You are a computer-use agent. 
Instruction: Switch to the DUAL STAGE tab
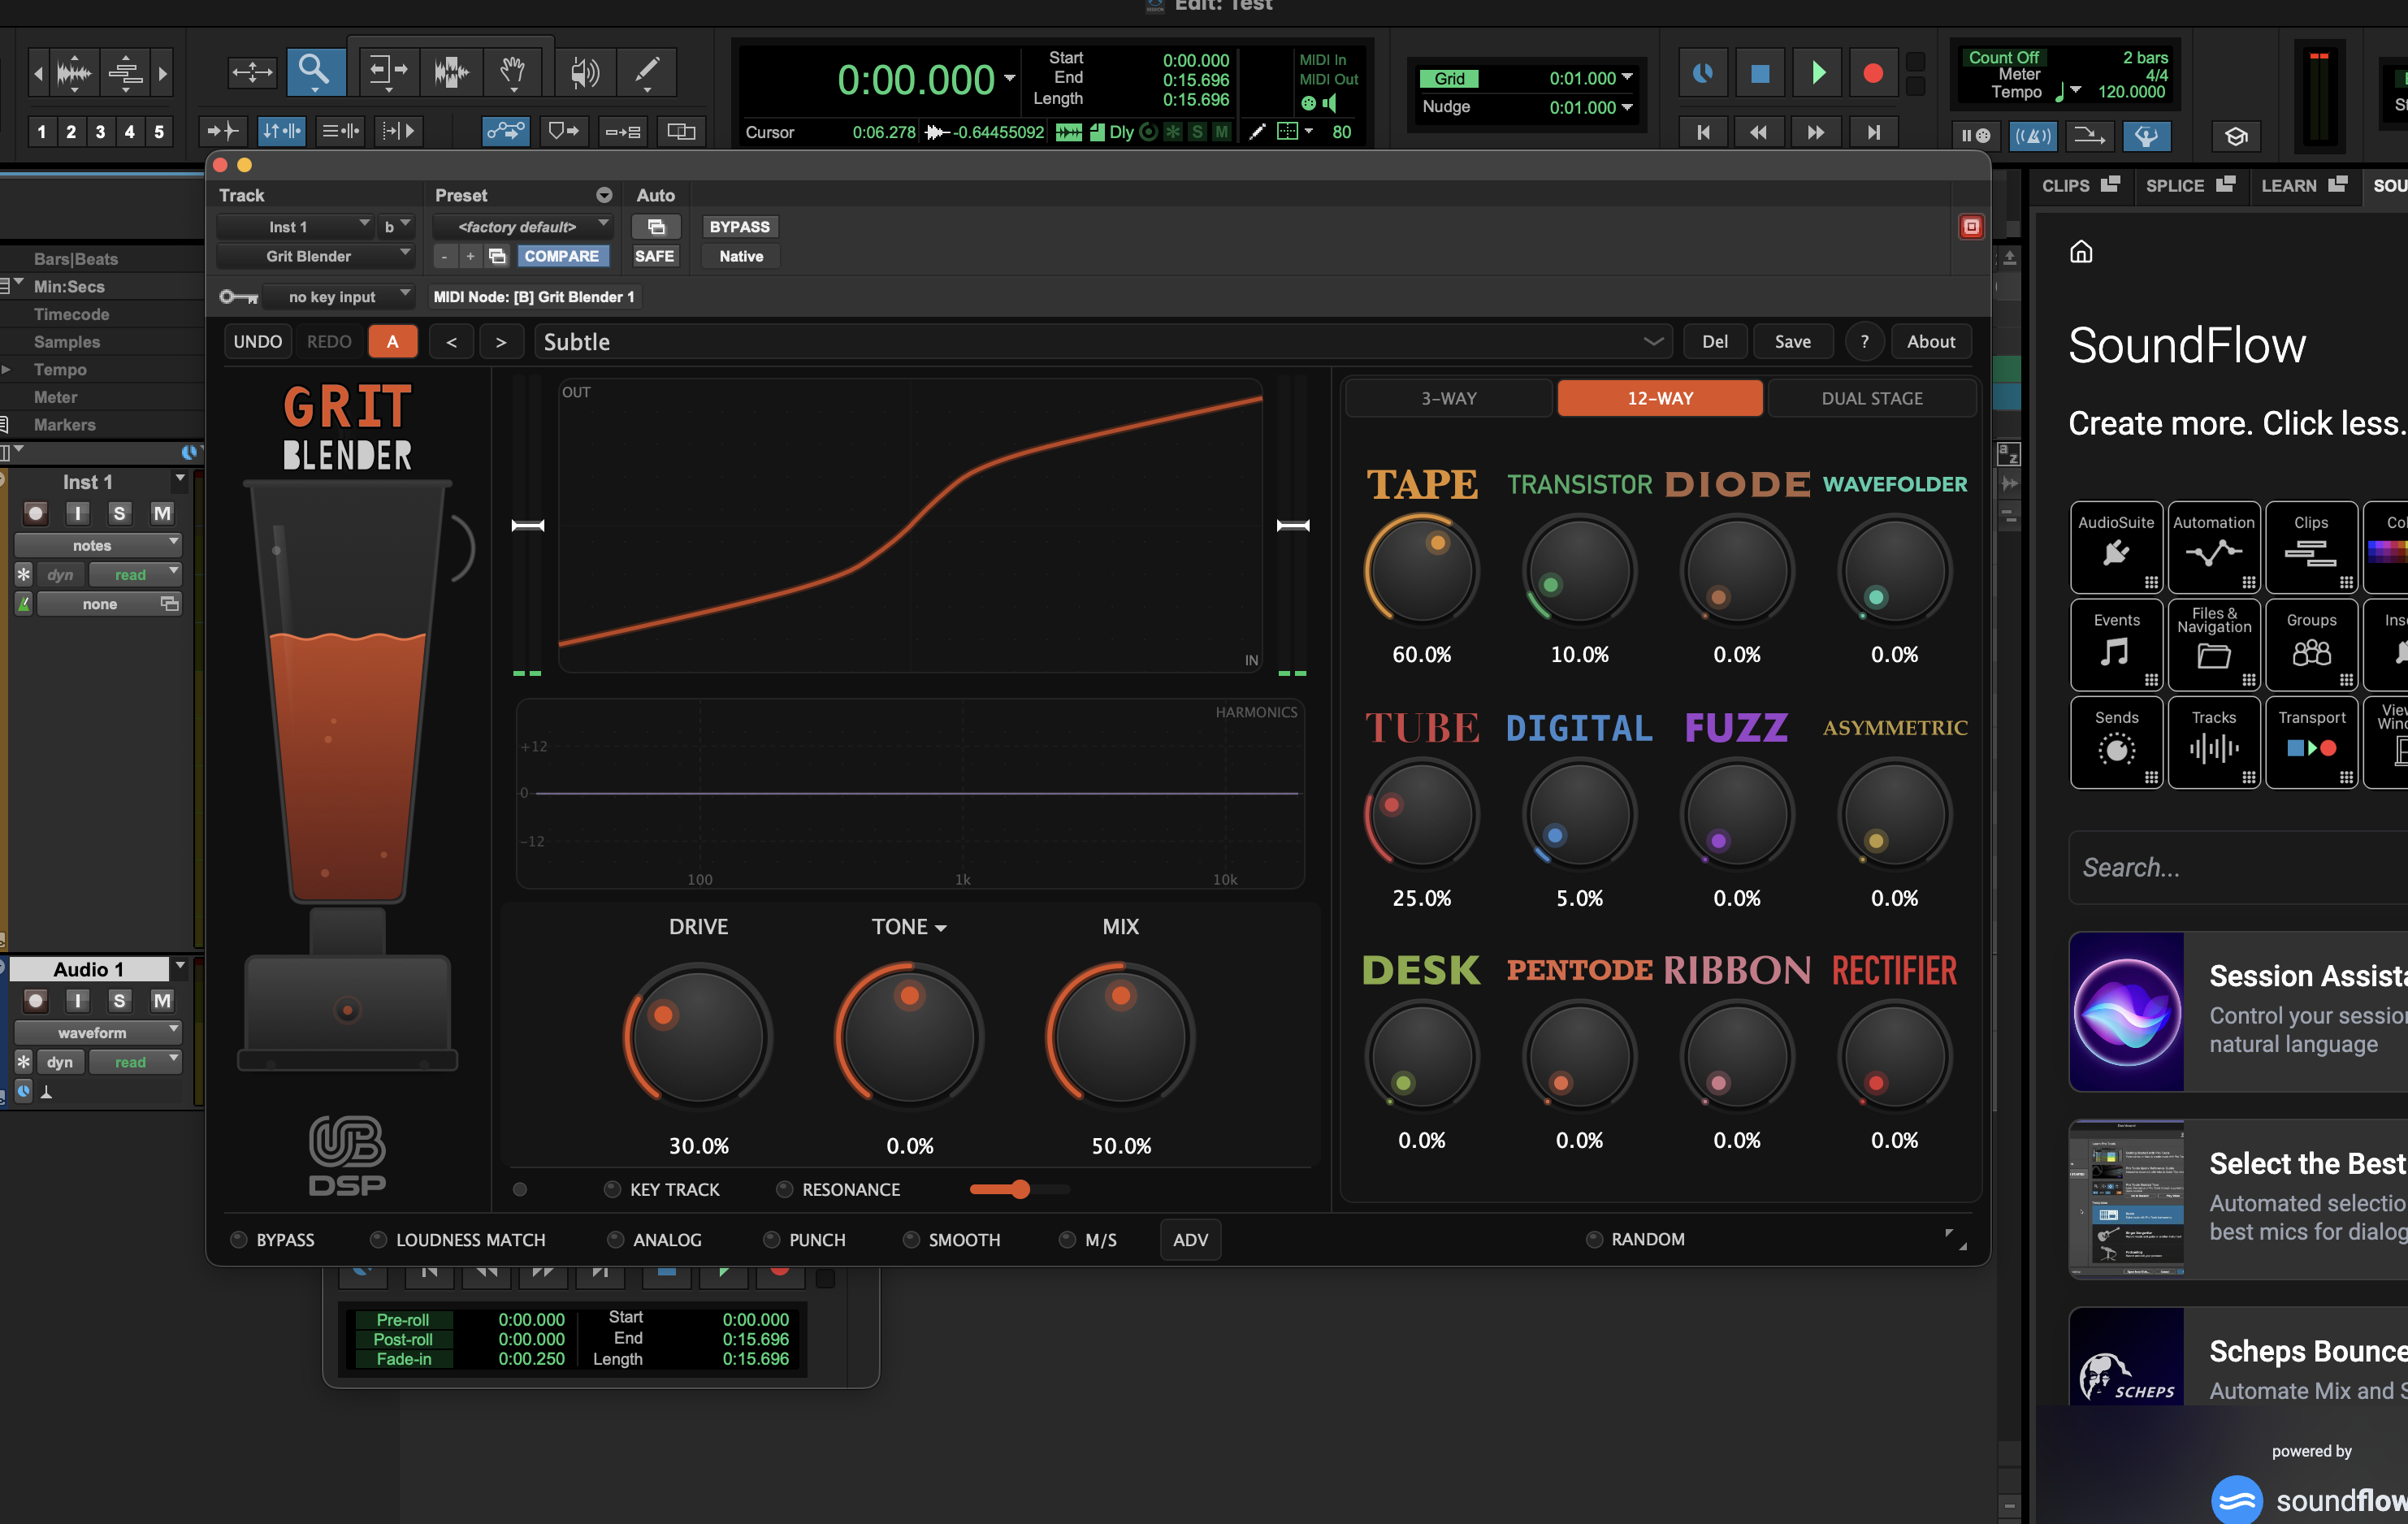tap(1871, 398)
